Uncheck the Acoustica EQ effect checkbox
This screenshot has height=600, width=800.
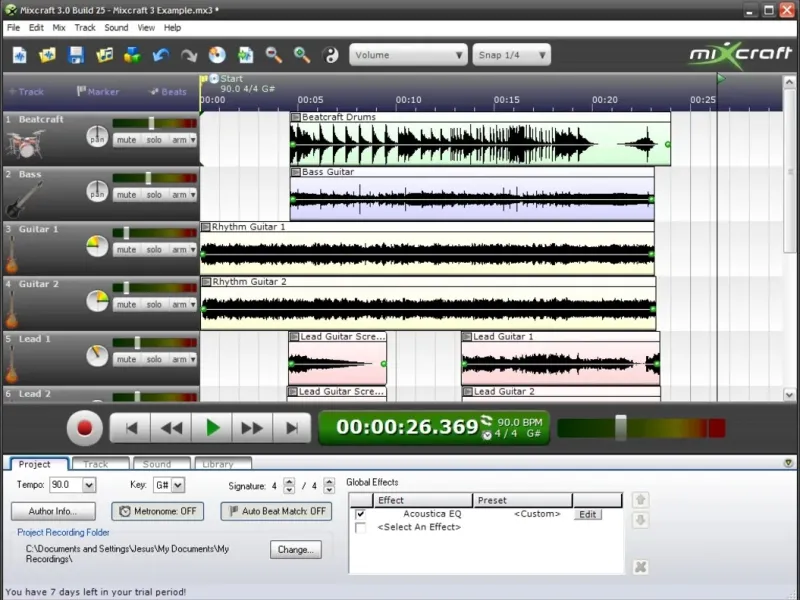(x=360, y=514)
